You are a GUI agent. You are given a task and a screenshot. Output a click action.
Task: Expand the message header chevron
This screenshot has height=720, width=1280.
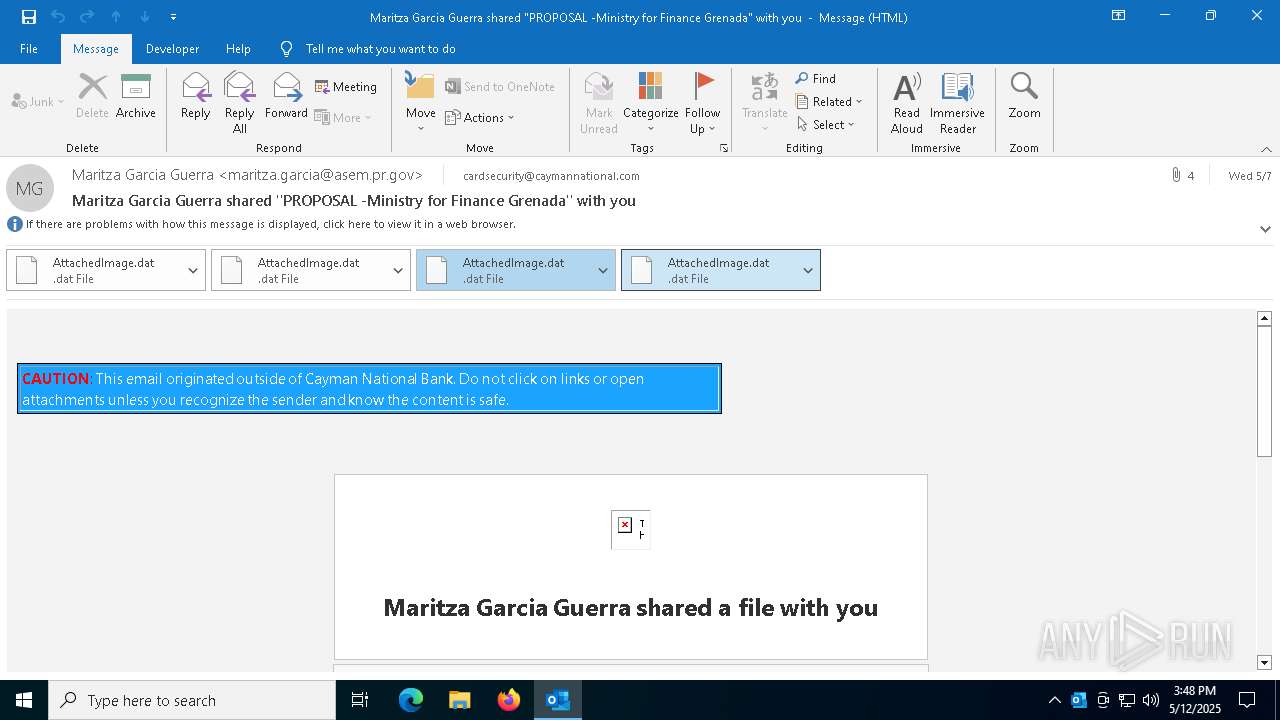tap(1265, 229)
